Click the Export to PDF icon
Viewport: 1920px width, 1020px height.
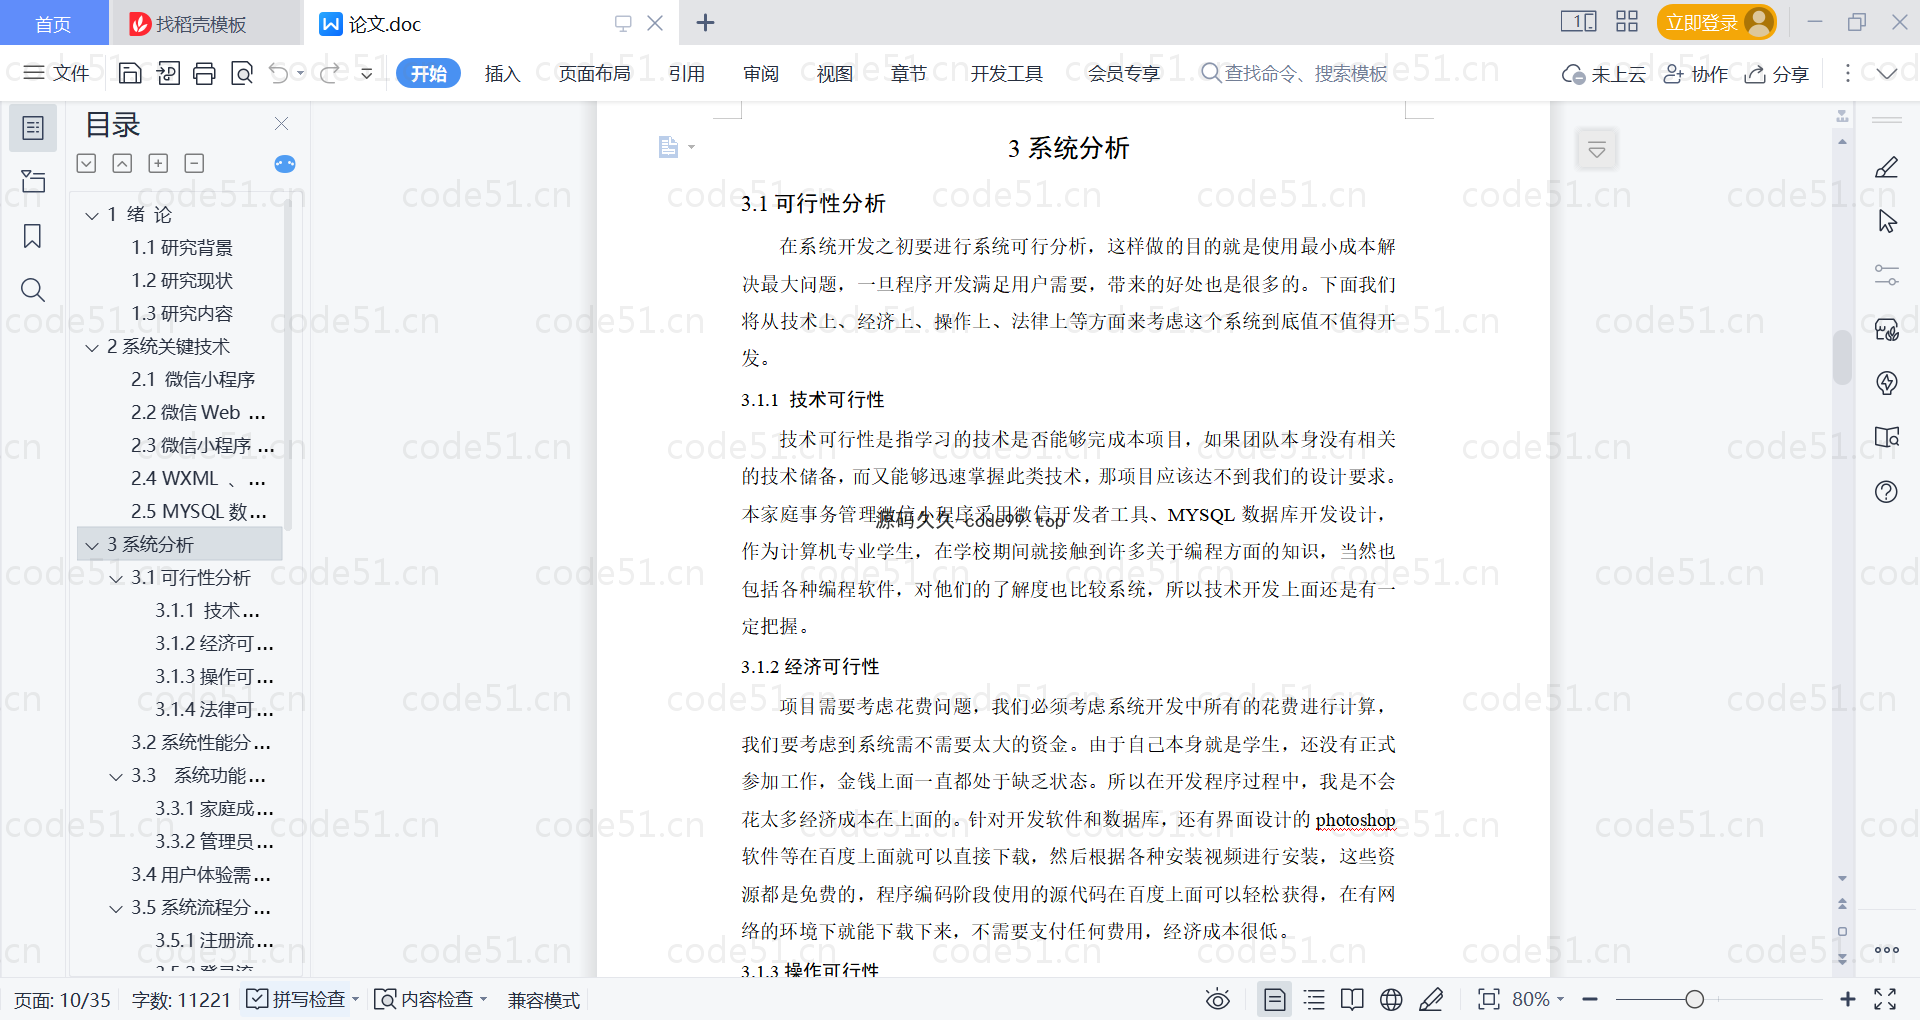(168, 73)
